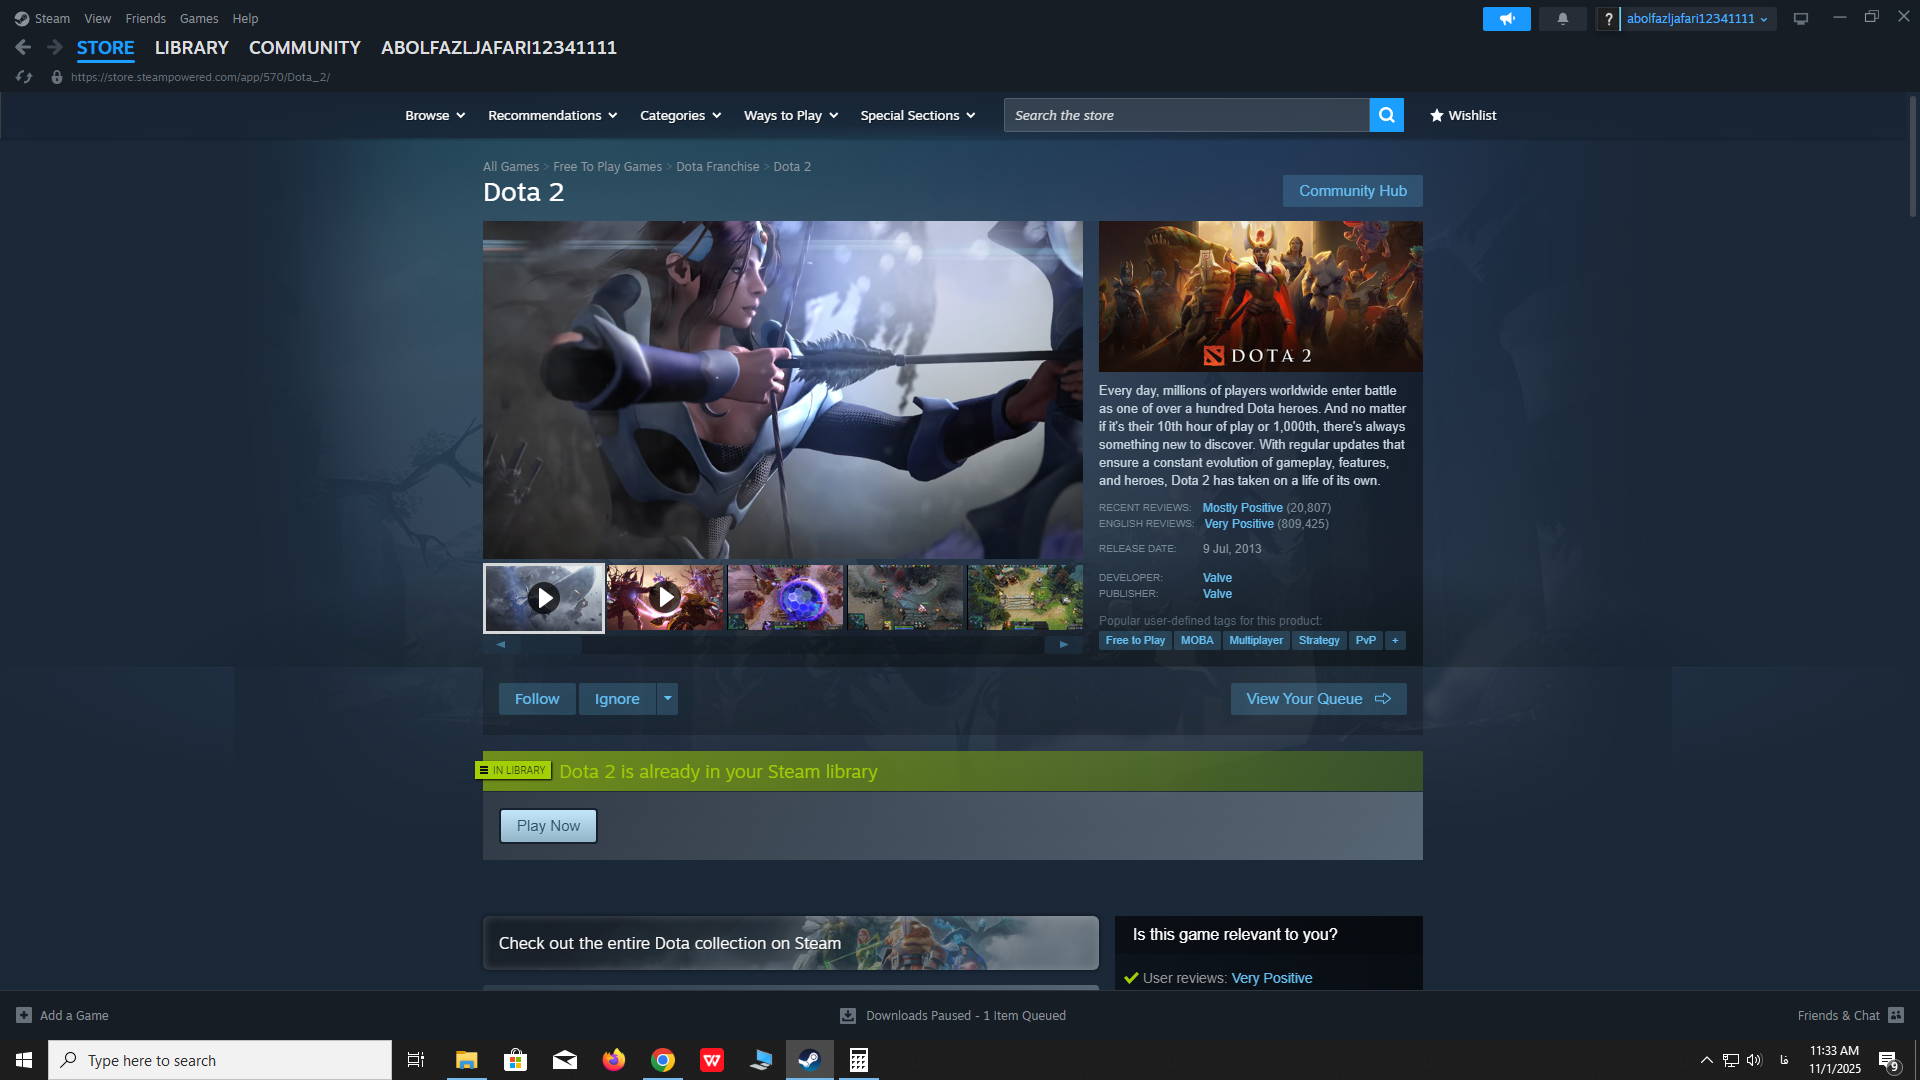Expand the abolfazljafari12341111 account dropdown
Viewport: 1920px width, 1080px height.
pyautogui.click(x=1762, y=18)
